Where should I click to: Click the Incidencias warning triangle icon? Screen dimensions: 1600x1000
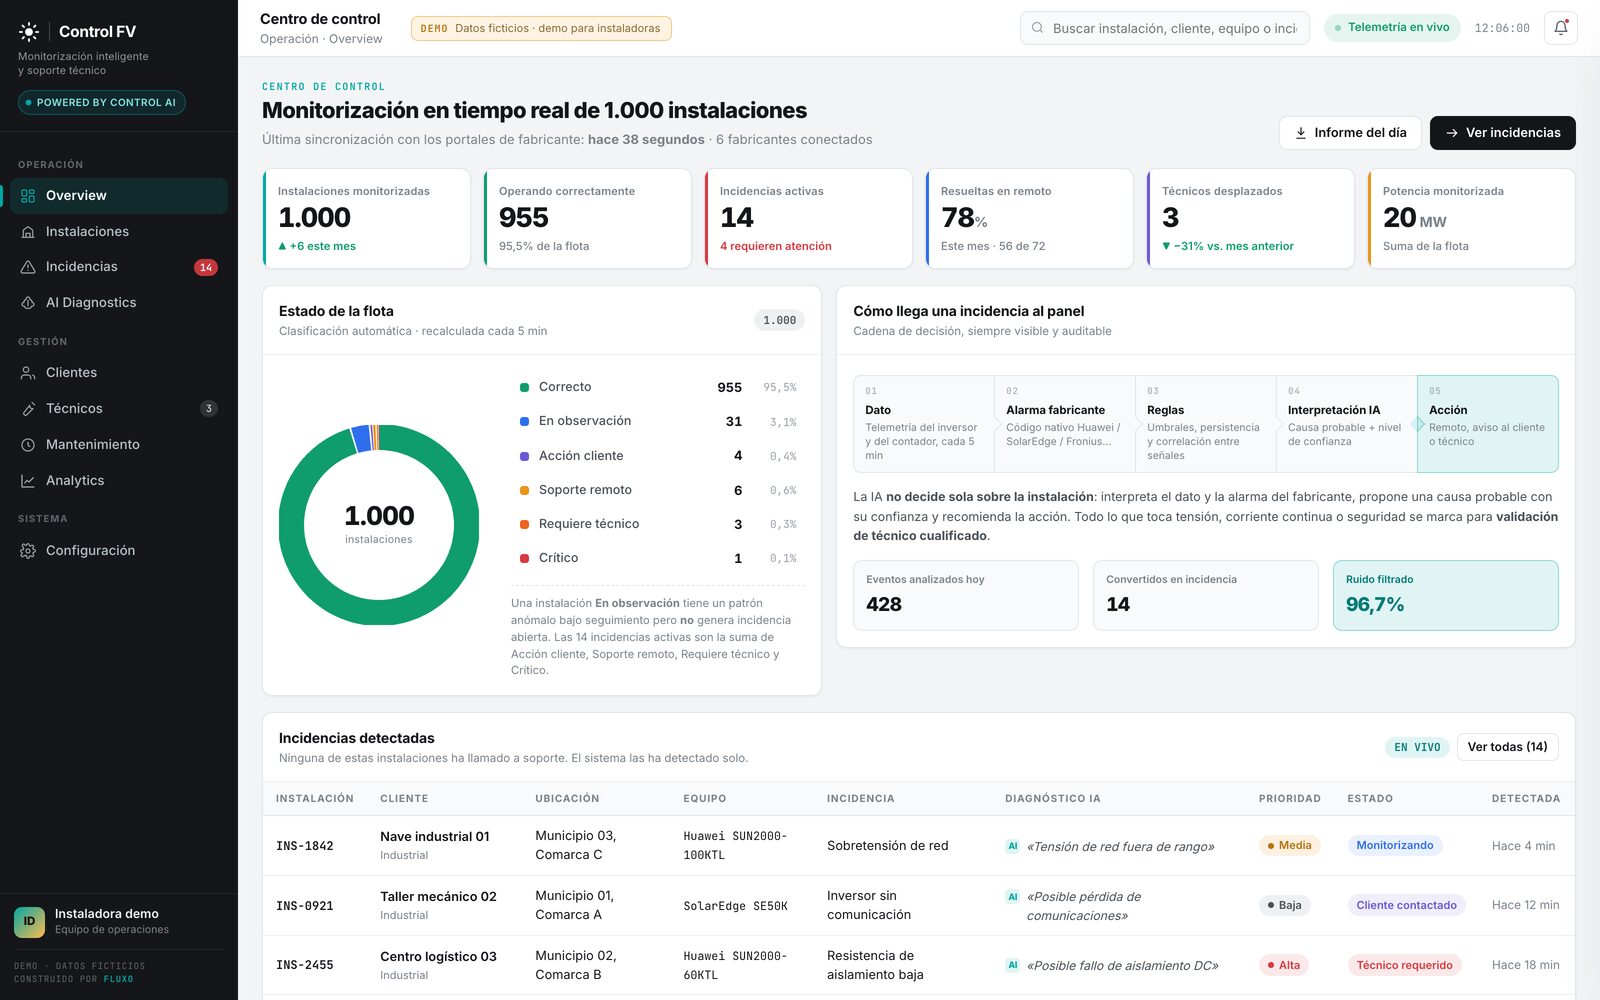28,267
